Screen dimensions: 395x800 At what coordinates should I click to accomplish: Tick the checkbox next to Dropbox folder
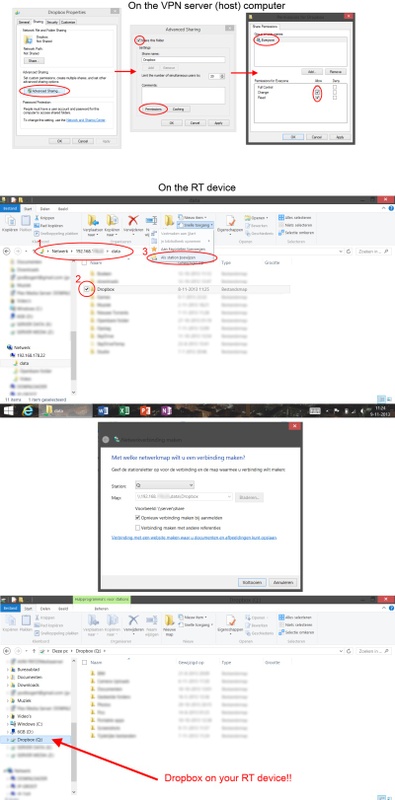pyautogui.click(x=87, y=289)
